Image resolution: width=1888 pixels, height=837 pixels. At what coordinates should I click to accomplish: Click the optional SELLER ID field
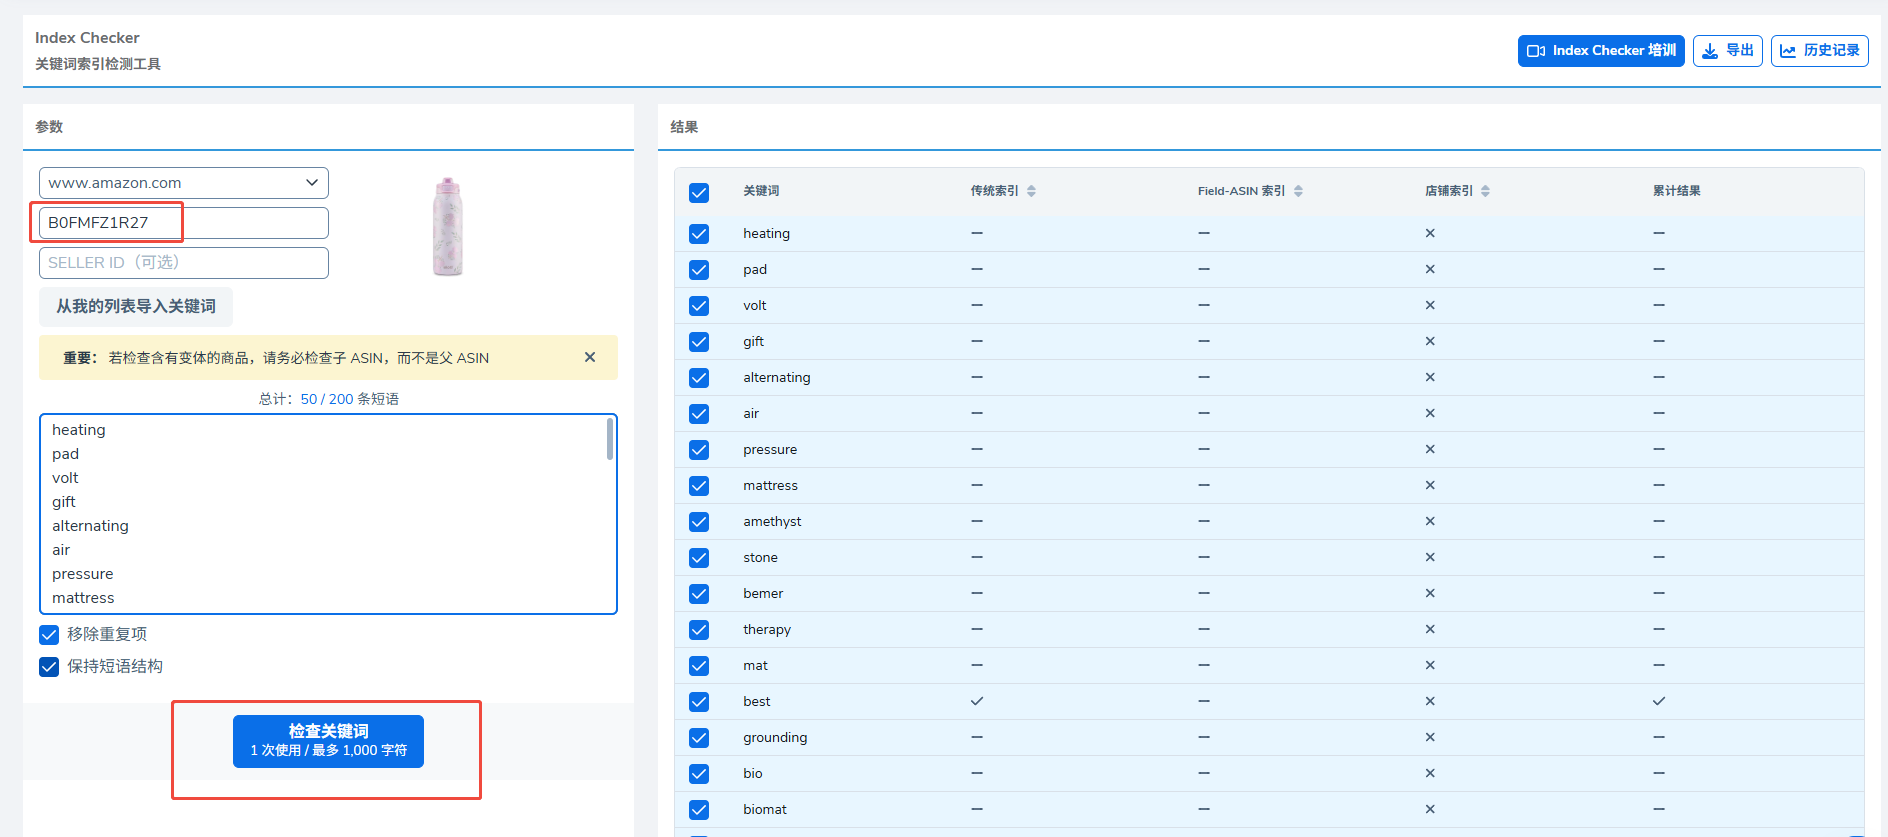click(184, 263)
